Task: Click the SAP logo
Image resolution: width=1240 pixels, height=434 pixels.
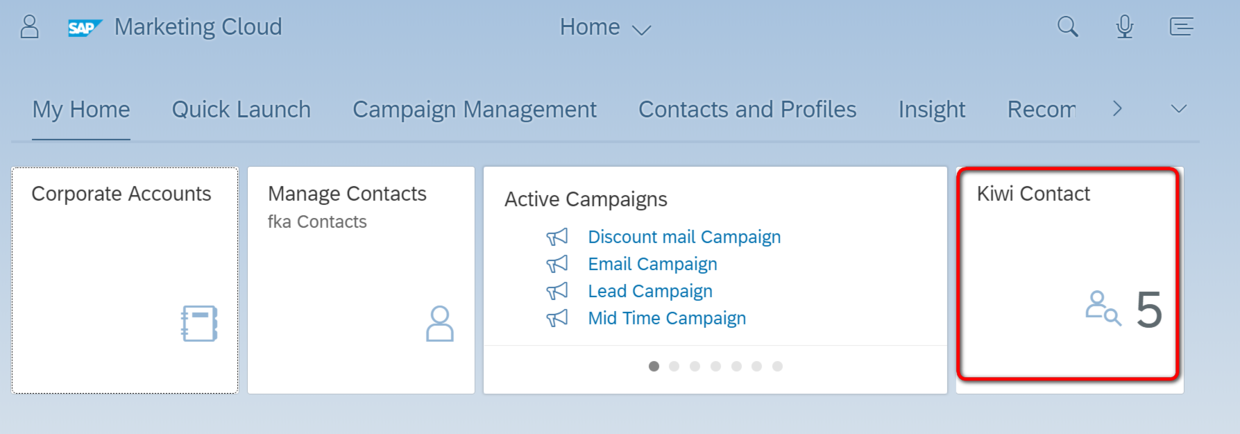Action: [85, 28]
